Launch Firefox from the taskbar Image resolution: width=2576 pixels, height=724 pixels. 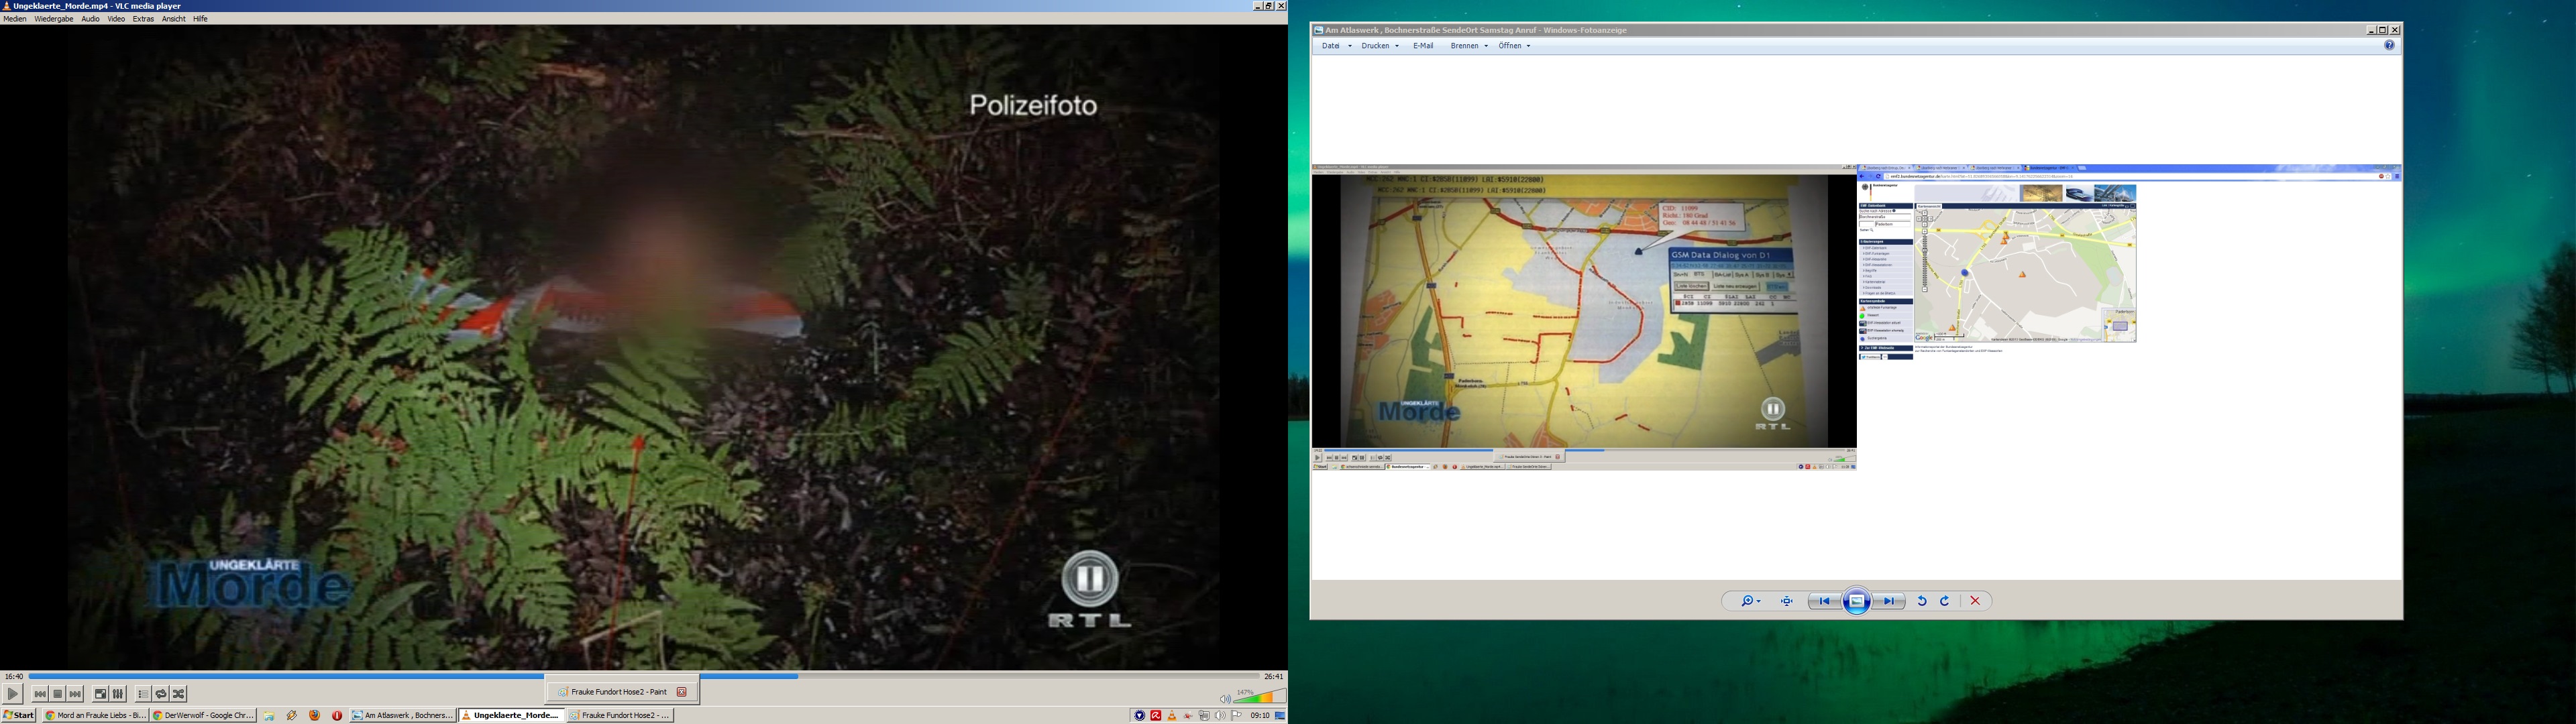(315, 716)
